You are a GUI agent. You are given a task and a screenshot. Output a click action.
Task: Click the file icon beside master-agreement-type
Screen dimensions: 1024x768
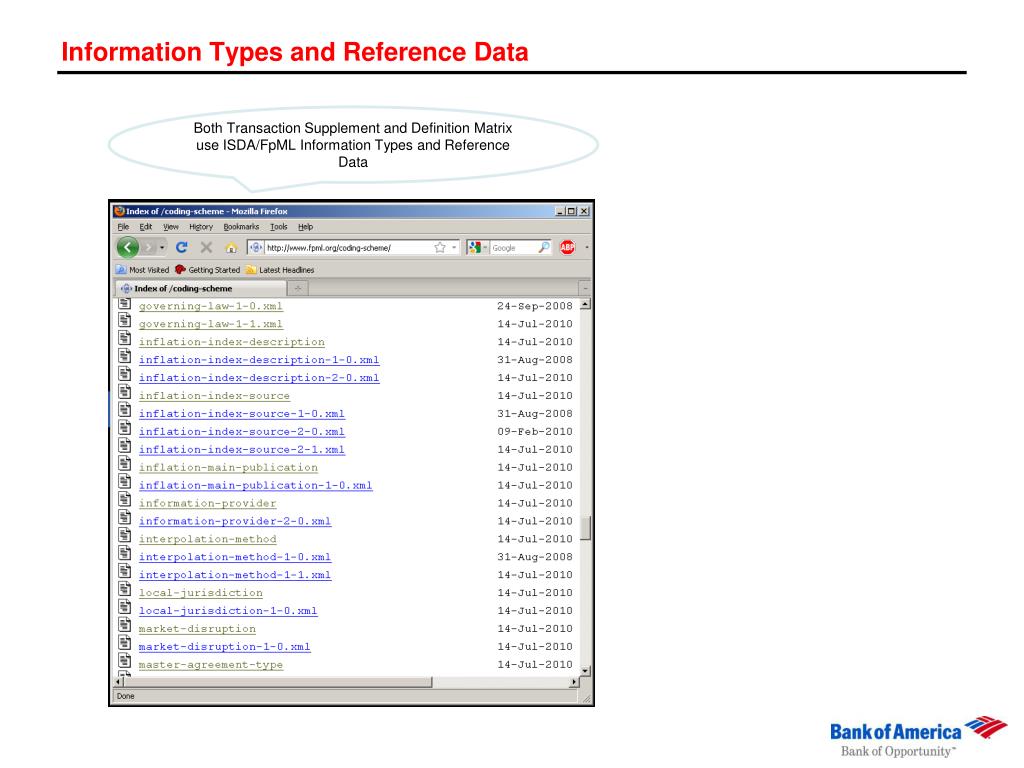click(125, 661)
